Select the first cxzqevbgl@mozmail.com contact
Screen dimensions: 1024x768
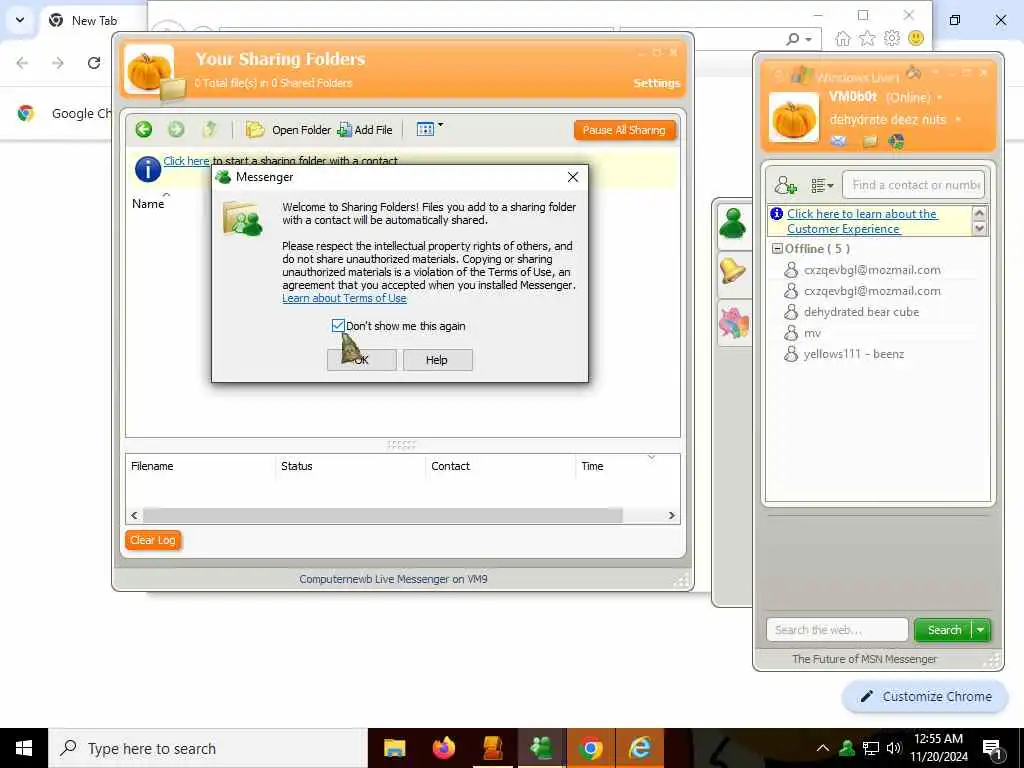coord(872,270)
